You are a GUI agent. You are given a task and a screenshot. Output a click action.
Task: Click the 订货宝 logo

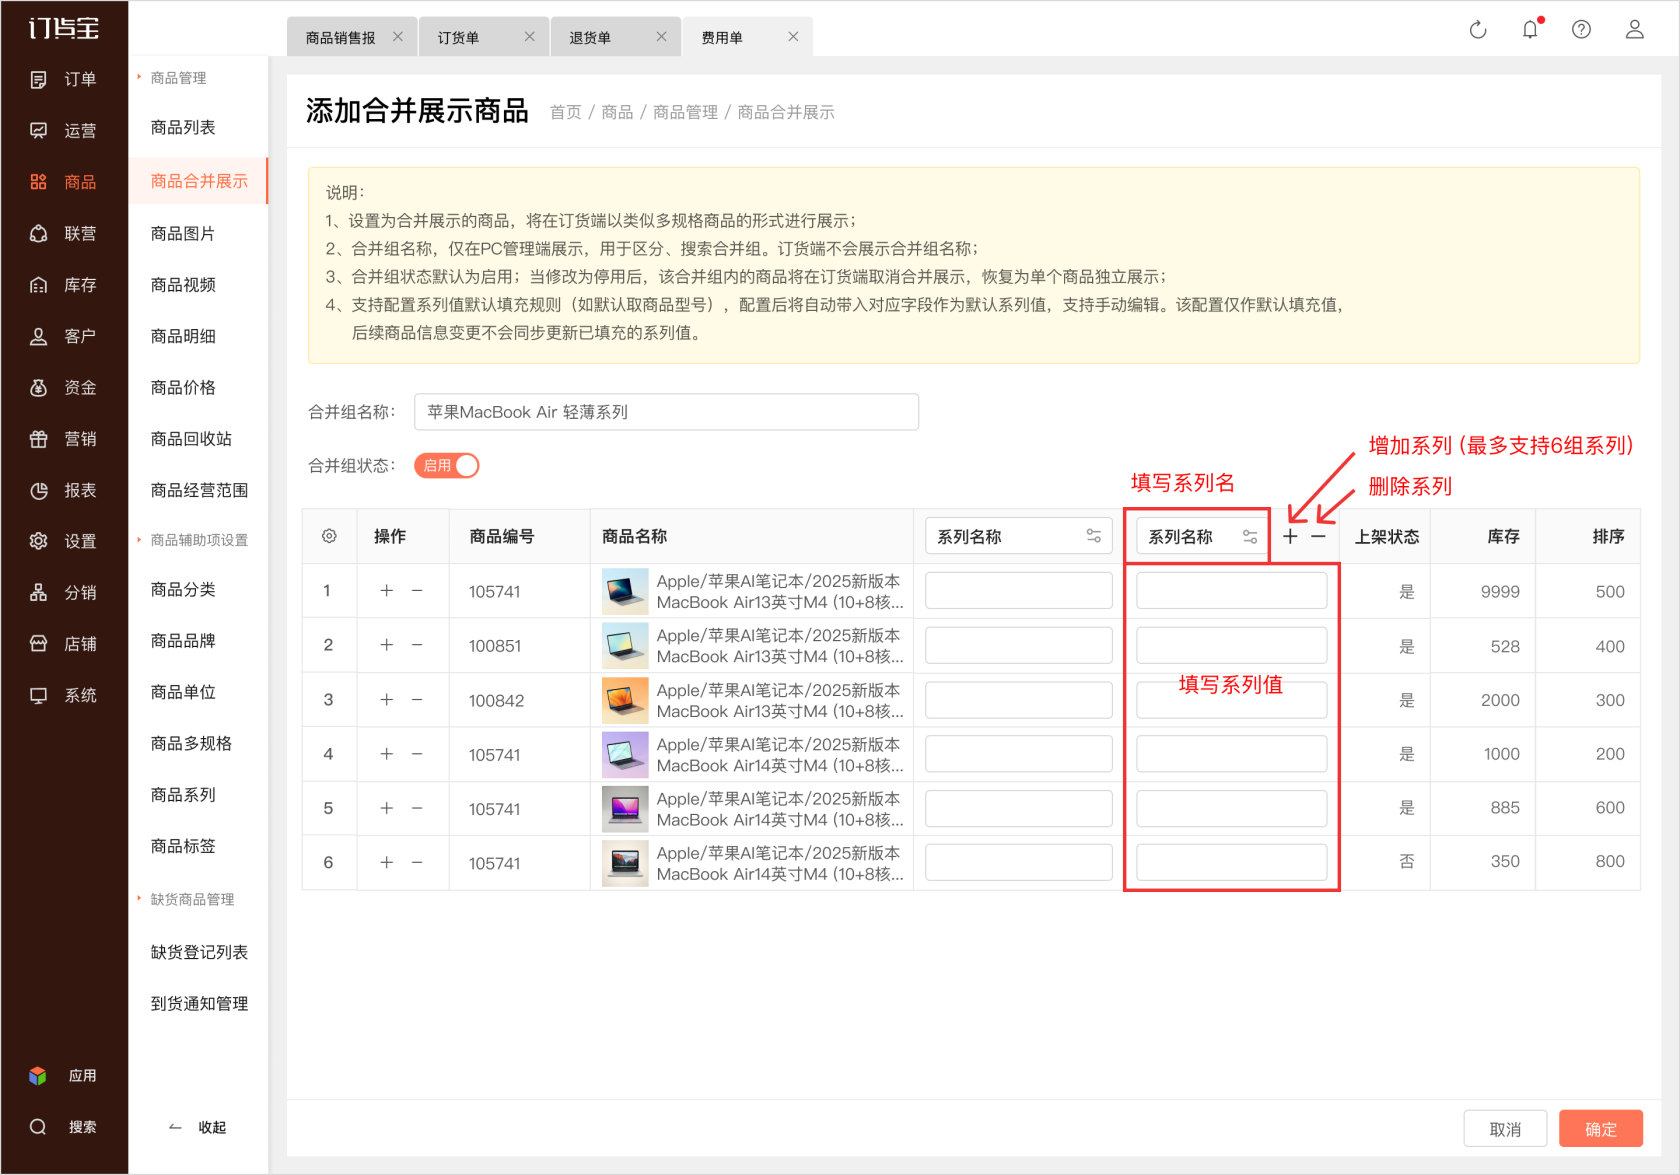click(x=64, y=28)
